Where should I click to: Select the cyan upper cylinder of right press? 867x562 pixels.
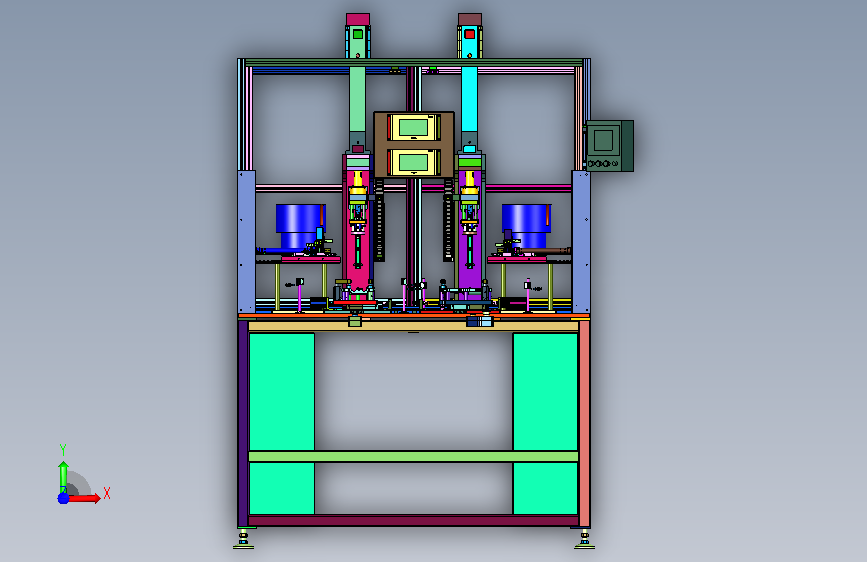pos(469,100)
